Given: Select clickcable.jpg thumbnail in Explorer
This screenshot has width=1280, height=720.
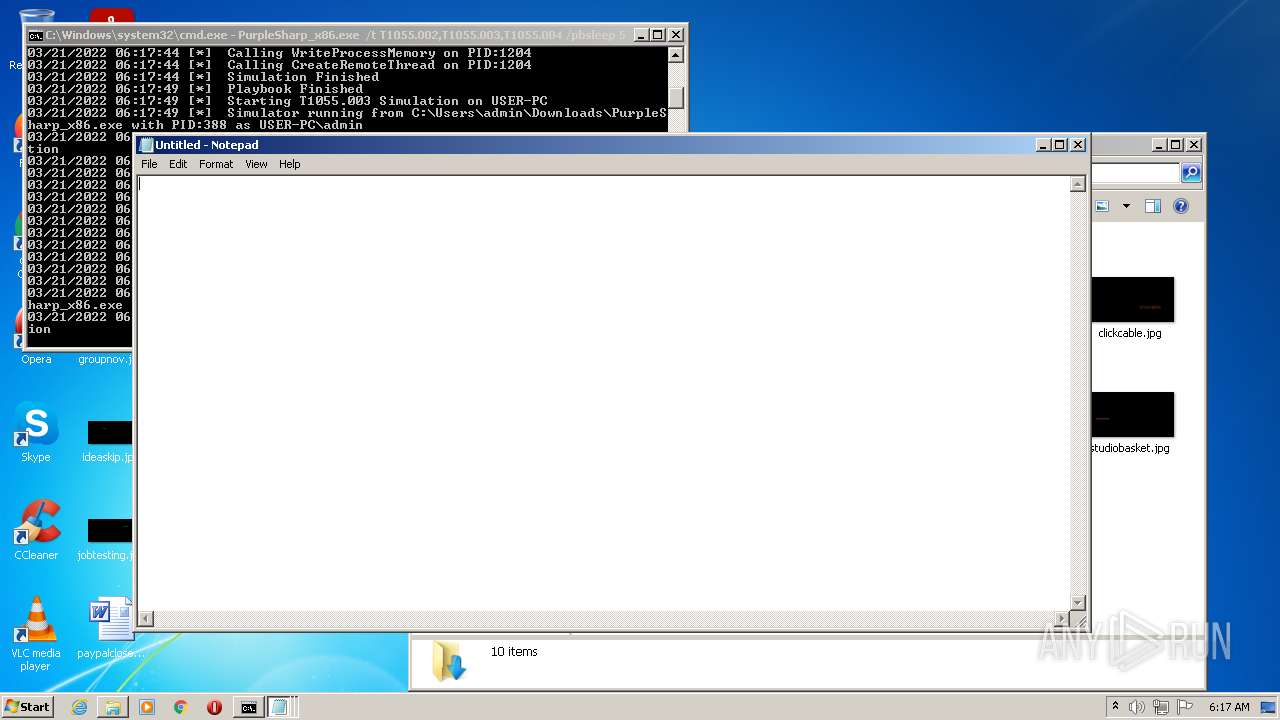Looking at the screenshot, I should (x=1132, y=300).
